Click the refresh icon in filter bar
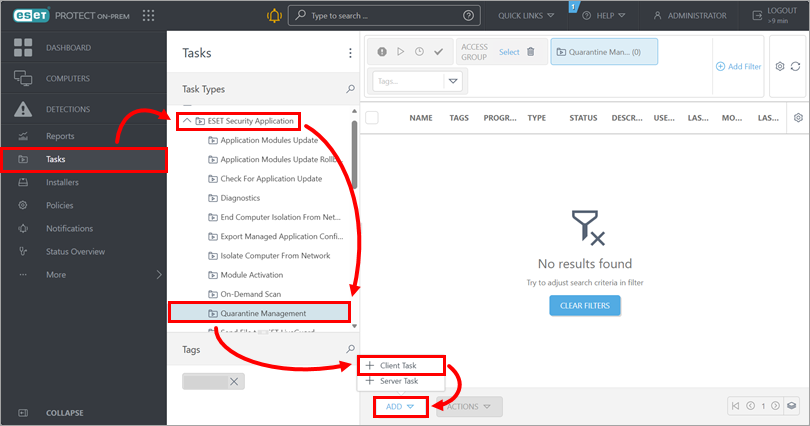Screen dimensions: 810x426 click(795, 66)
